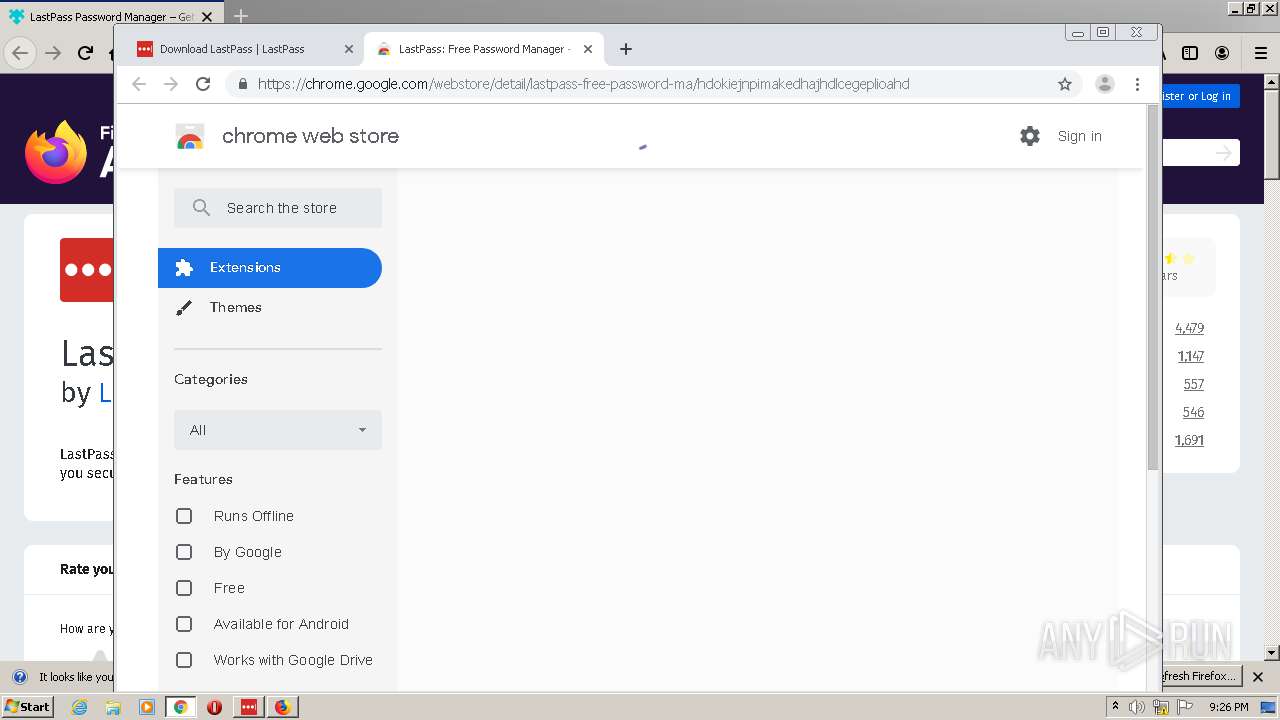1280x720 pixels.
Task: Select the Themes section
Action: click(x=270, y=308)
